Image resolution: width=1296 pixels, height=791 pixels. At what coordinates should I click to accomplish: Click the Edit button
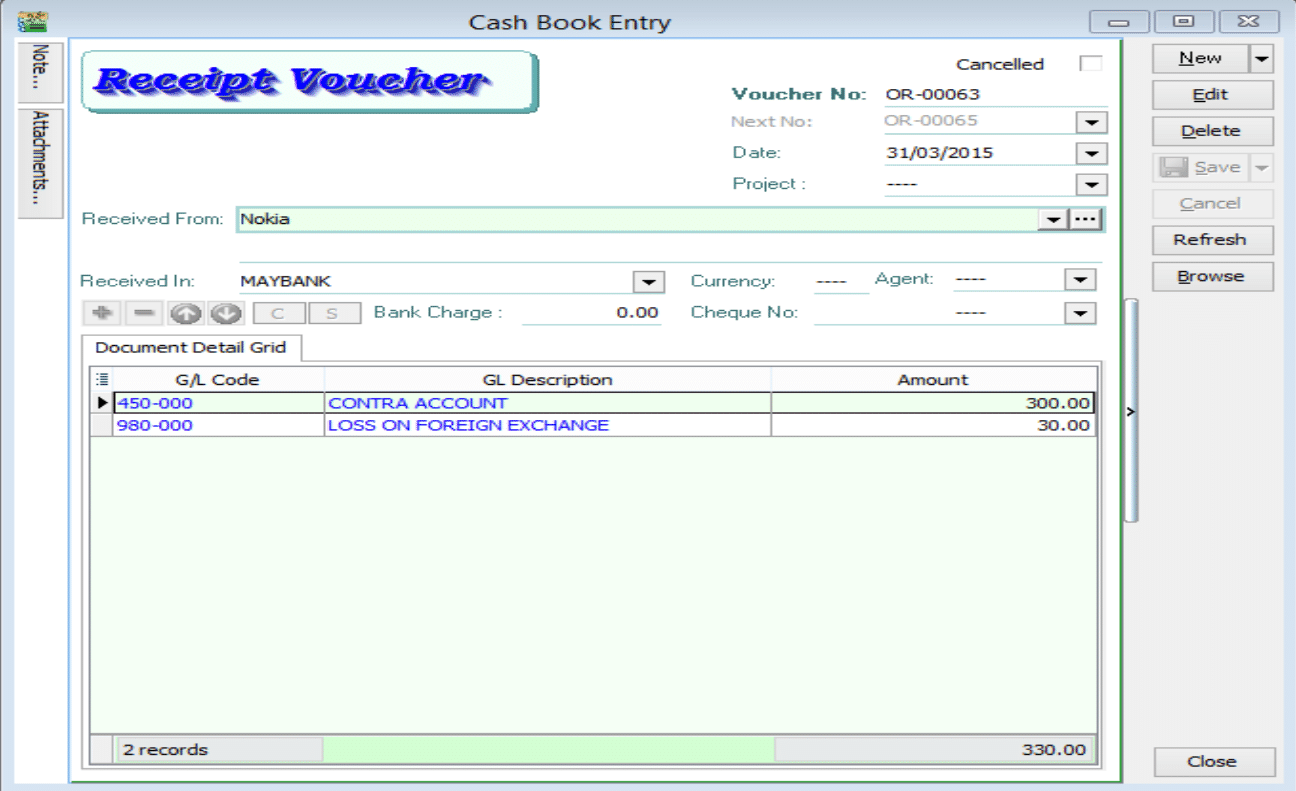[x=1211, y=95]
